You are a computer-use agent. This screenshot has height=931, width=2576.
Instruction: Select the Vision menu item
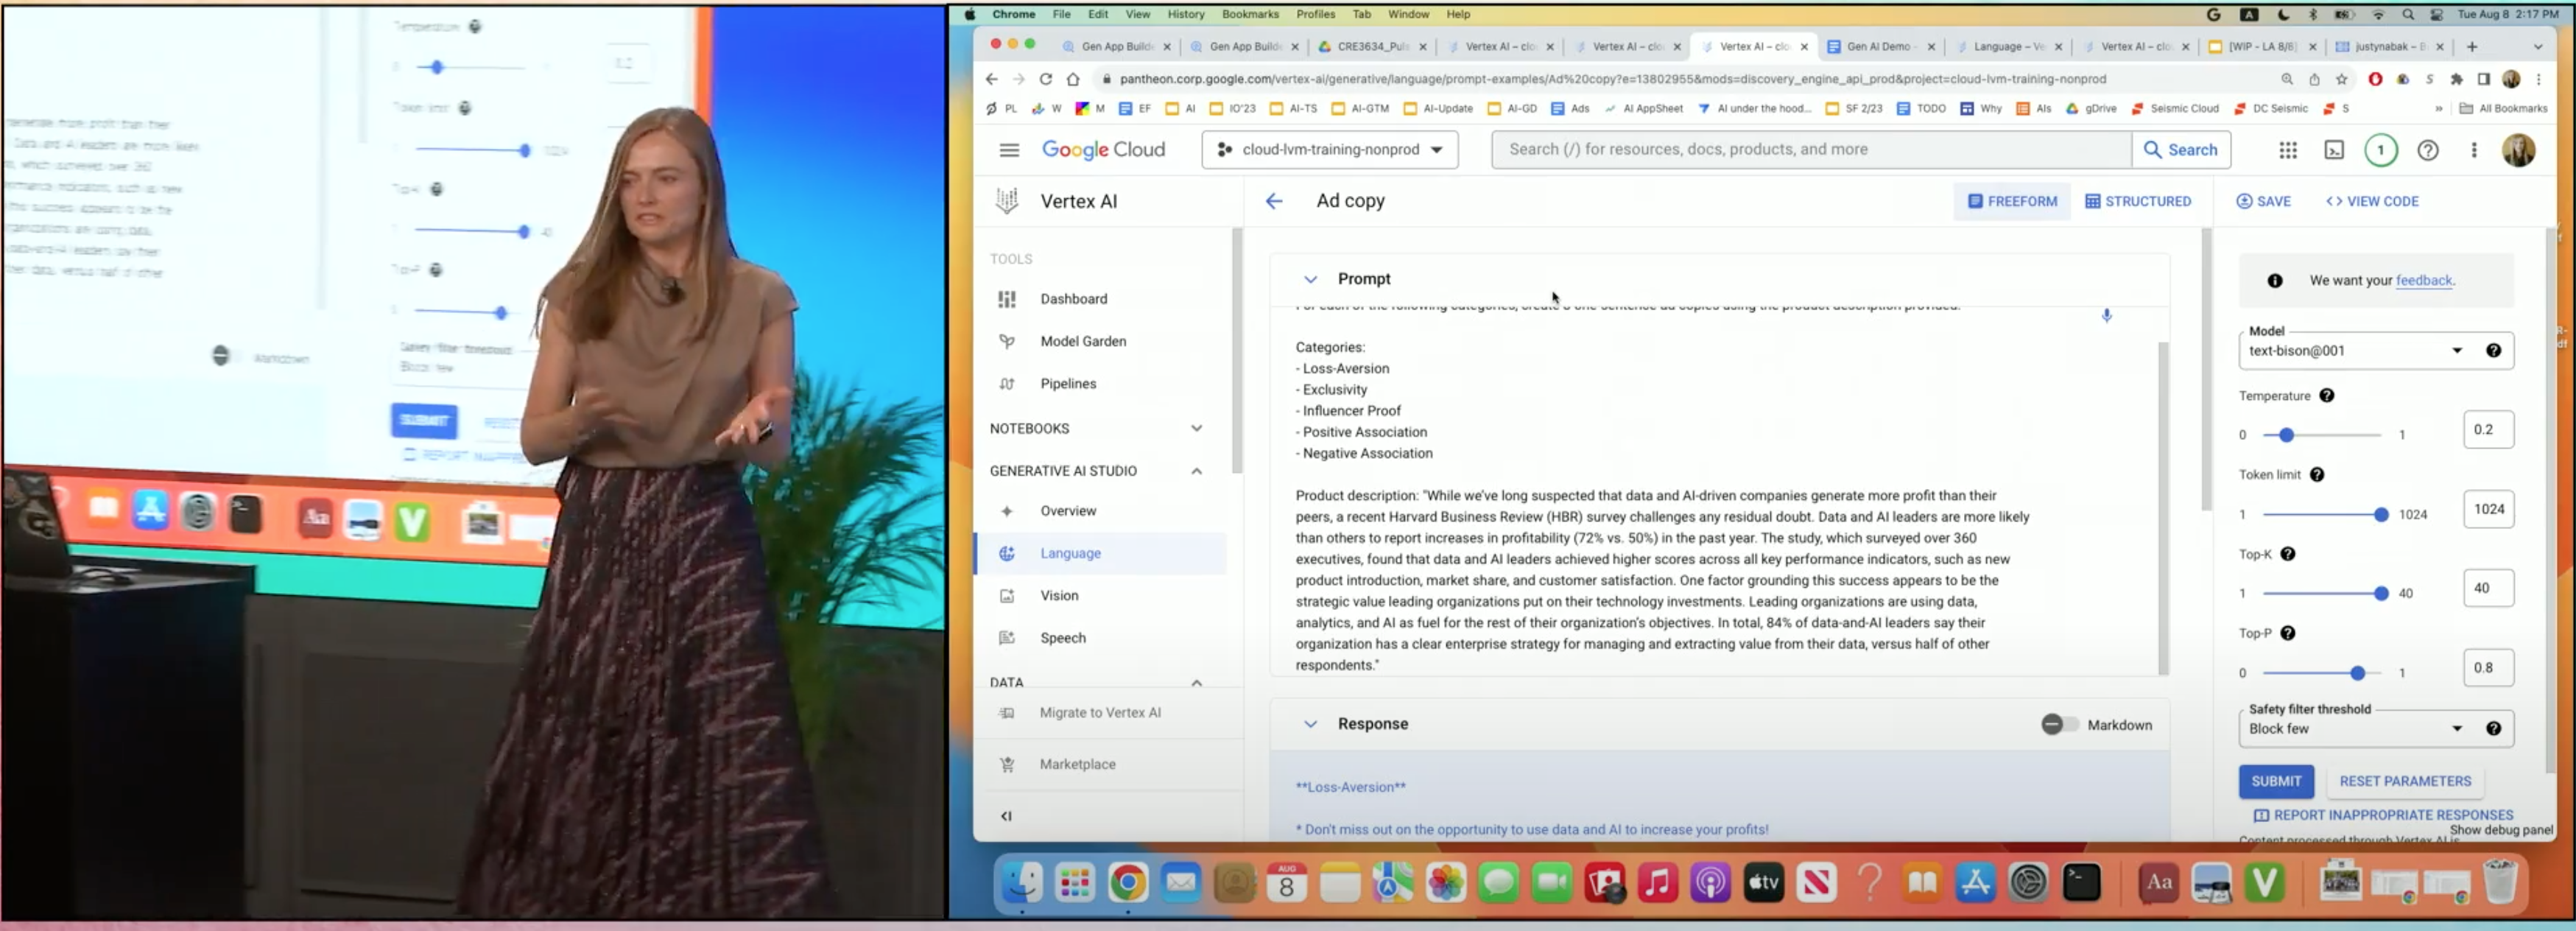point(1058,596)
